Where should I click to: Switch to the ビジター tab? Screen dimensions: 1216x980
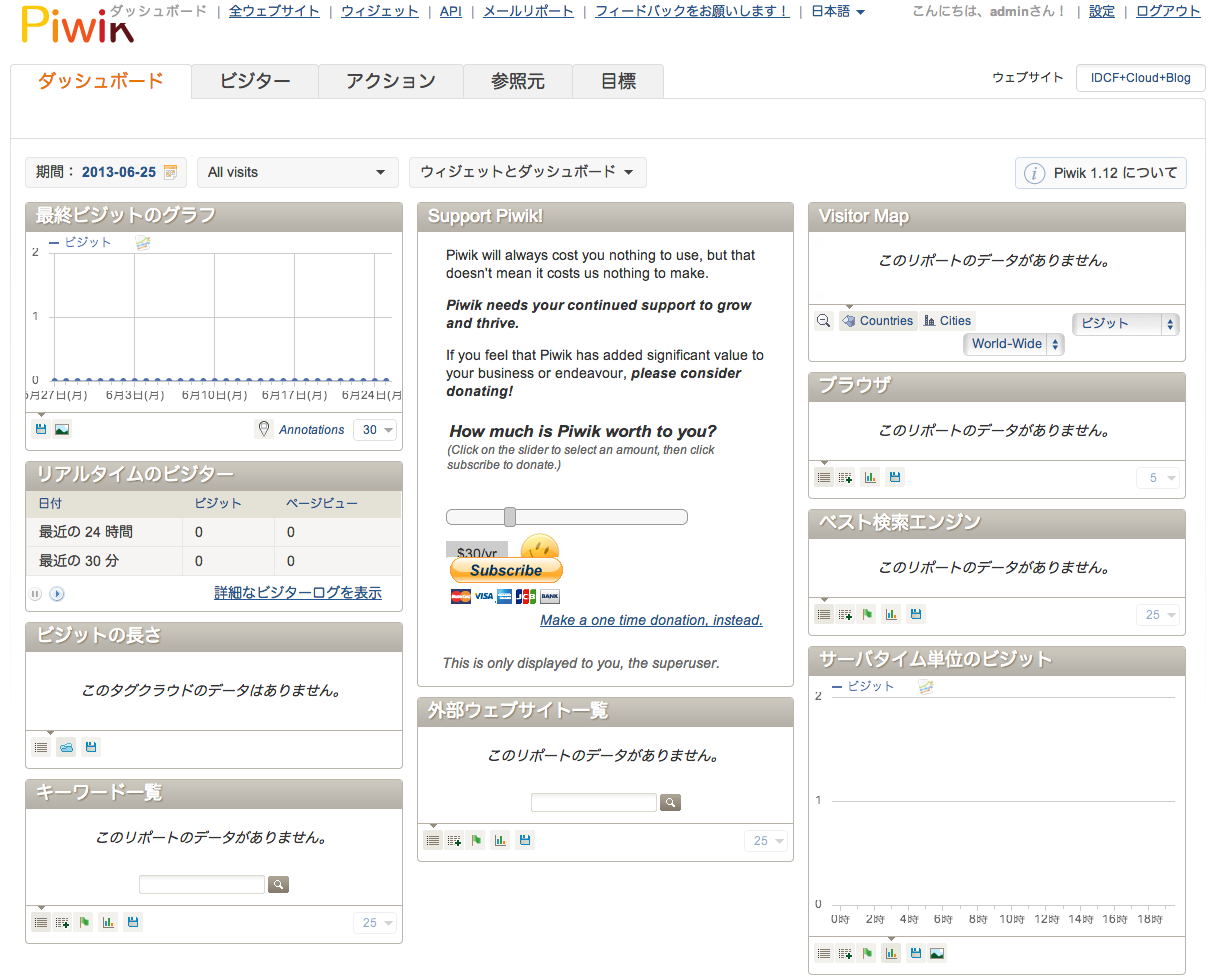click(255, 82)
